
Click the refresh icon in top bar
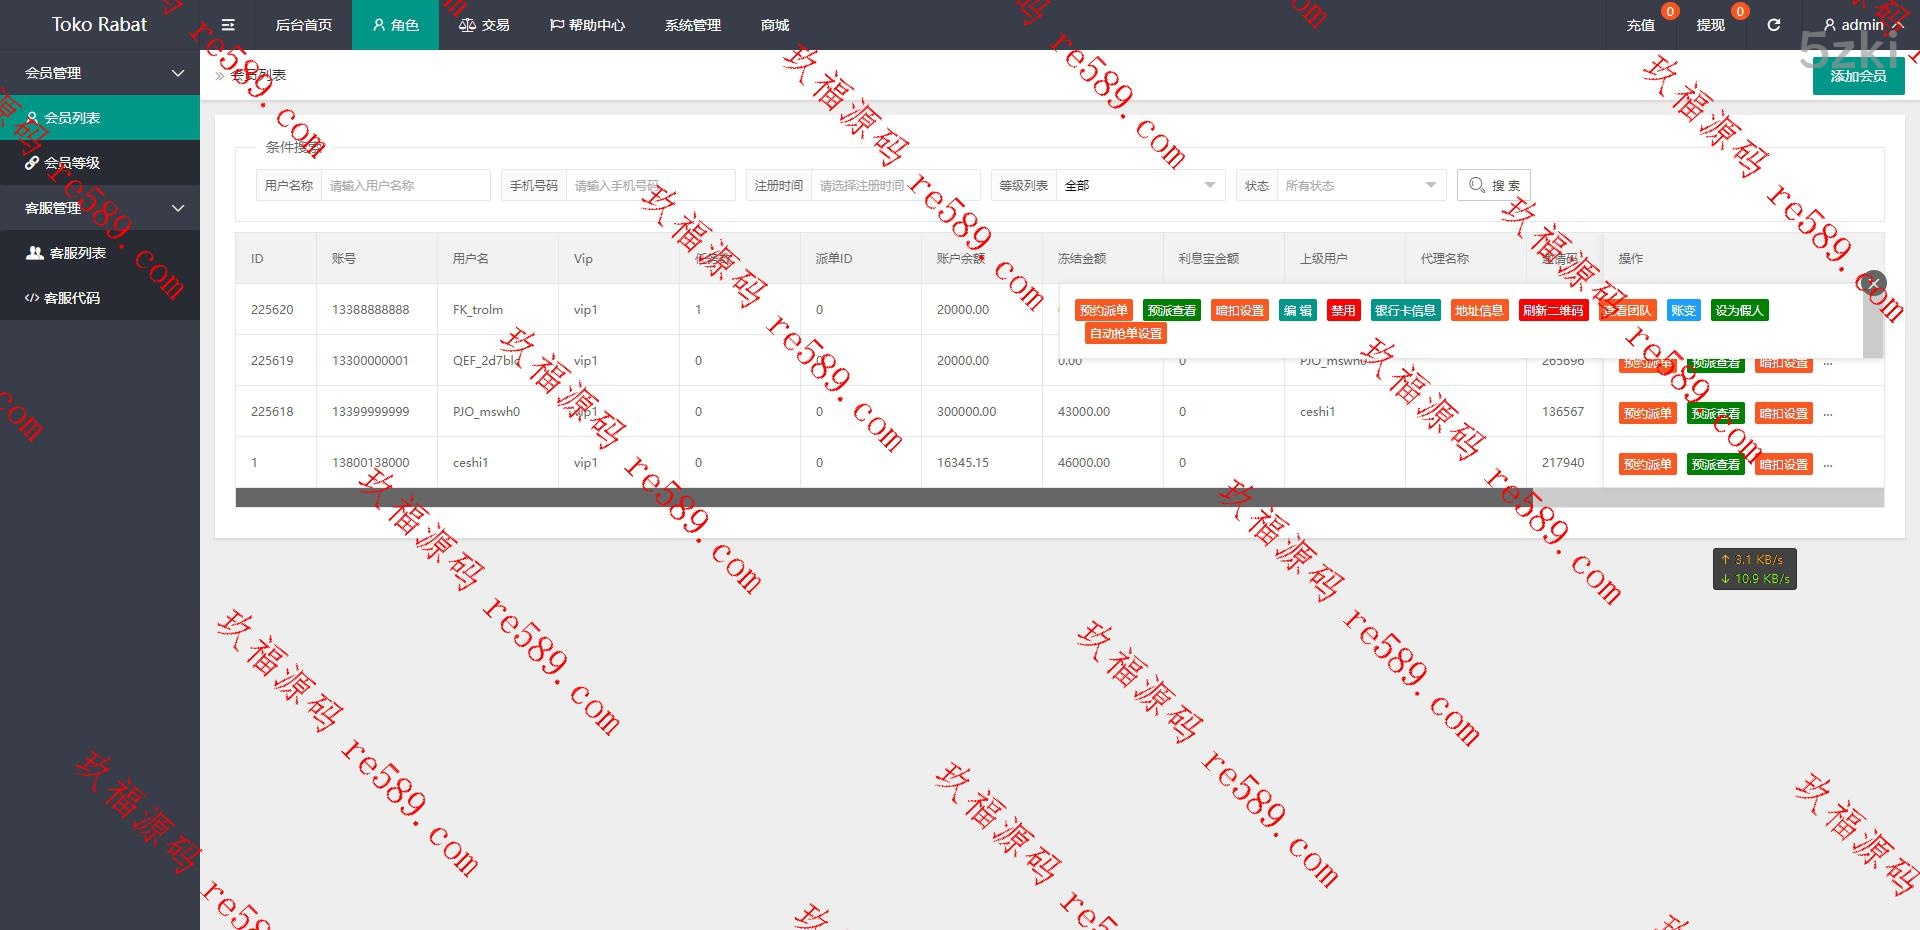click(x=1773, y=25)
